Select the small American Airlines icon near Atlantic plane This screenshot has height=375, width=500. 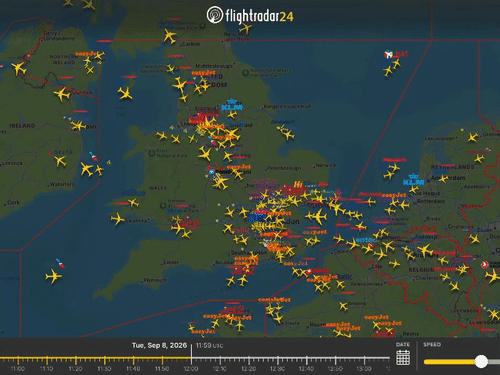pos(60,263)
